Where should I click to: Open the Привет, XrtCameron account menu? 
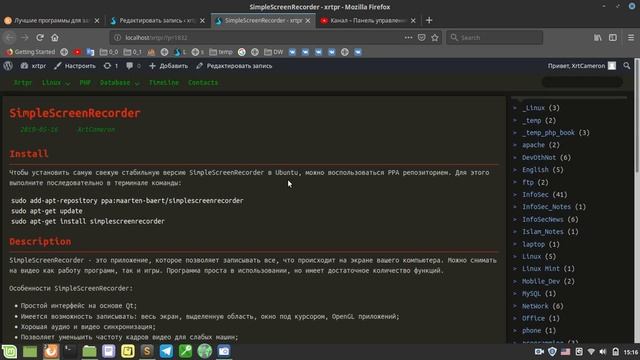pos(582,66)
